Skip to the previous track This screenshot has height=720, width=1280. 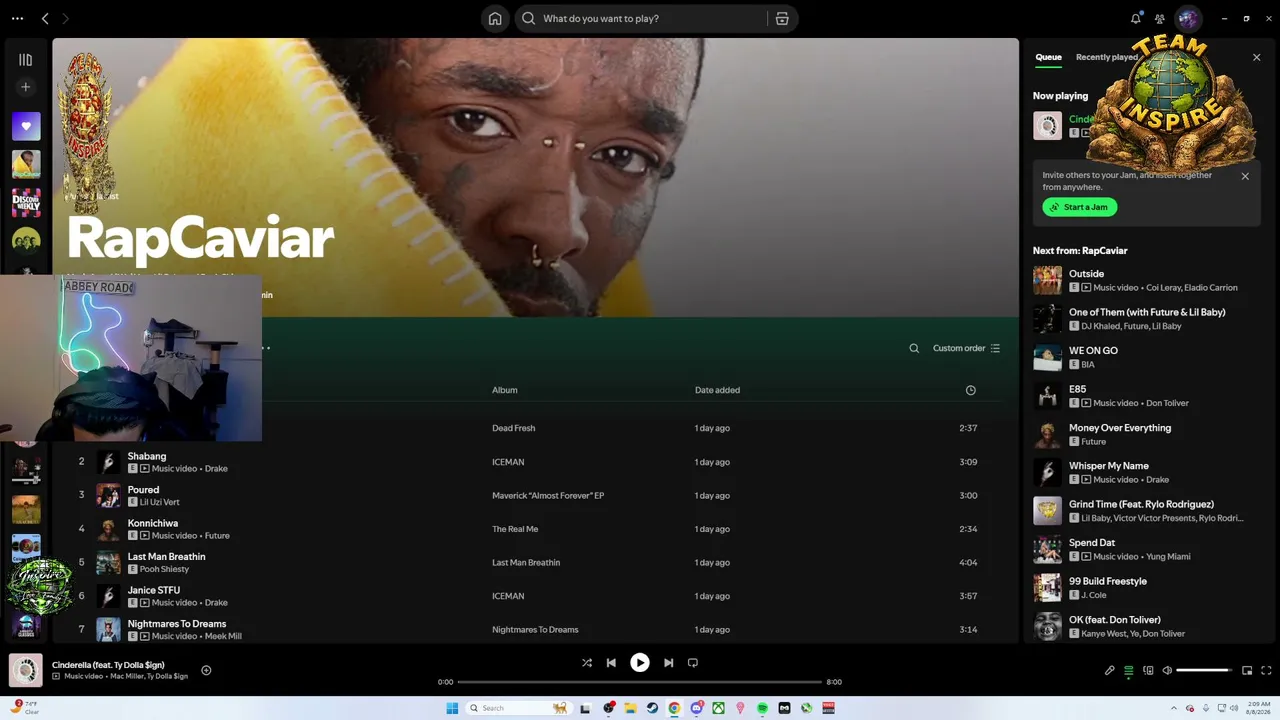coord(611,662)
